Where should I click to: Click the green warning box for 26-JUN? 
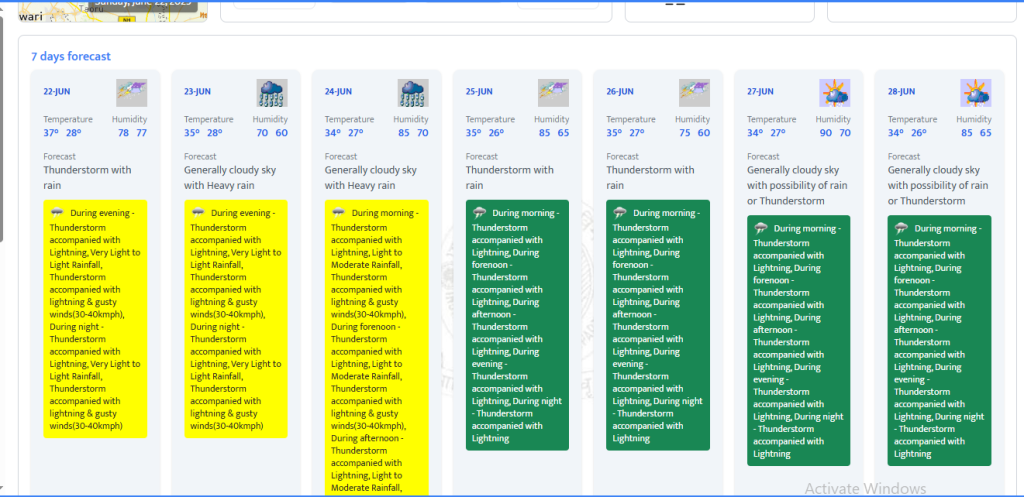[658, 325]
